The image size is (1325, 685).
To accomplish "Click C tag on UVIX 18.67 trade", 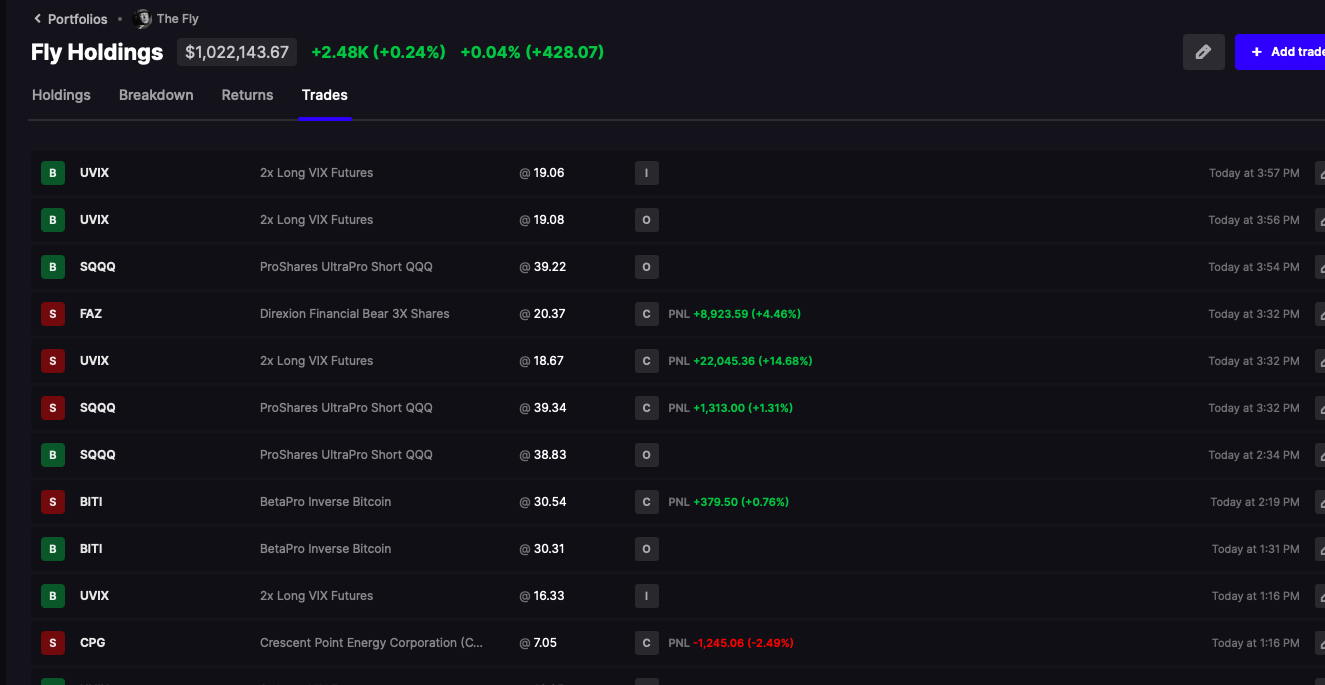I will 647,361.
